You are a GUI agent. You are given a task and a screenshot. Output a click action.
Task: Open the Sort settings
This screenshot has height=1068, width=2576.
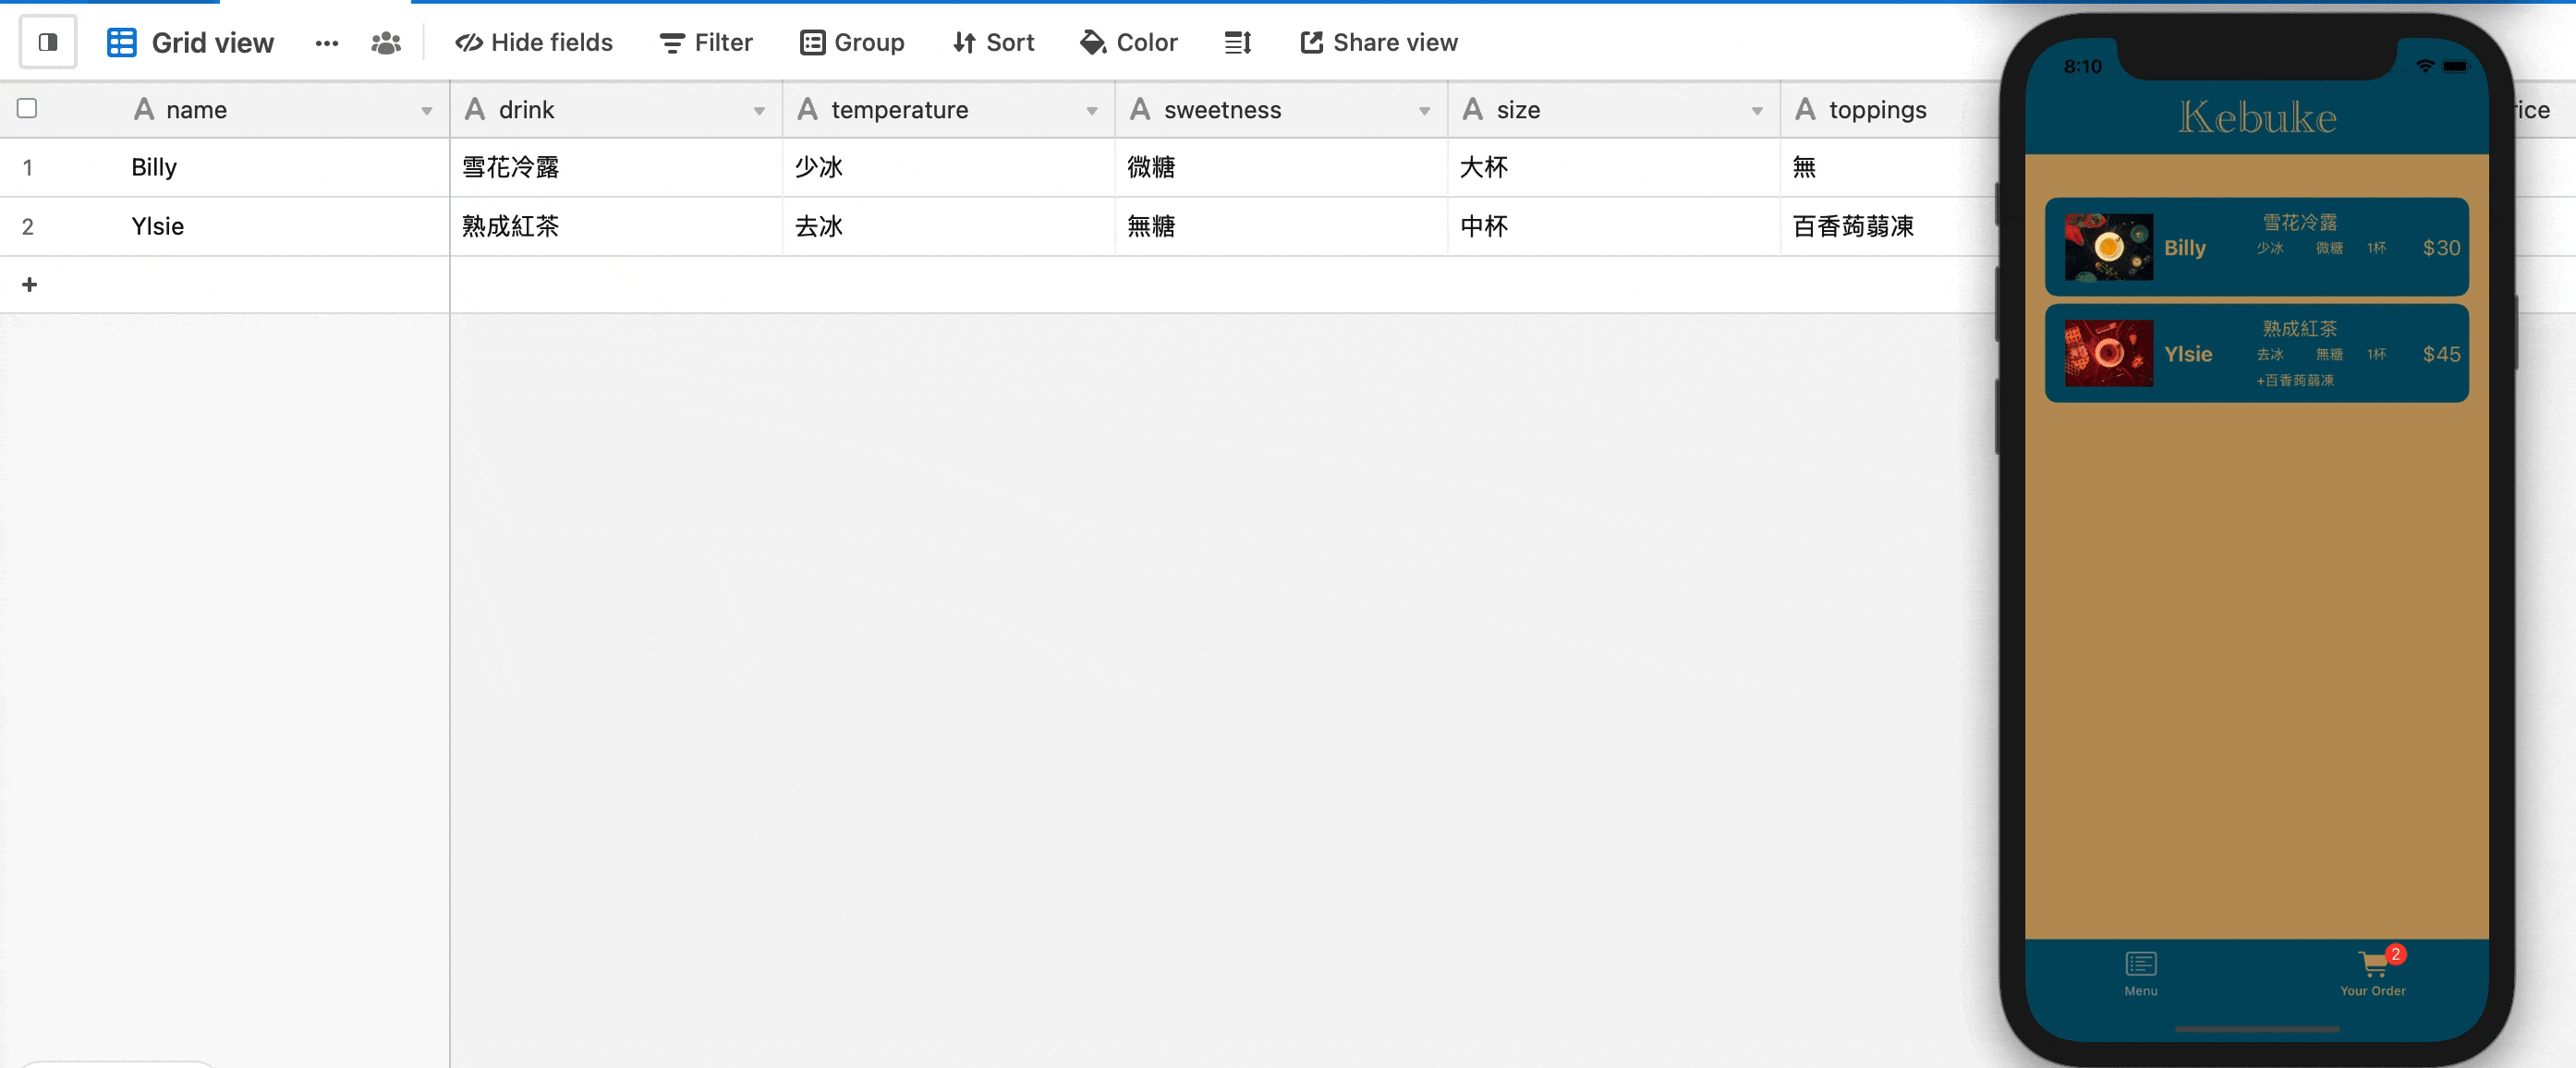pos(992,42)
